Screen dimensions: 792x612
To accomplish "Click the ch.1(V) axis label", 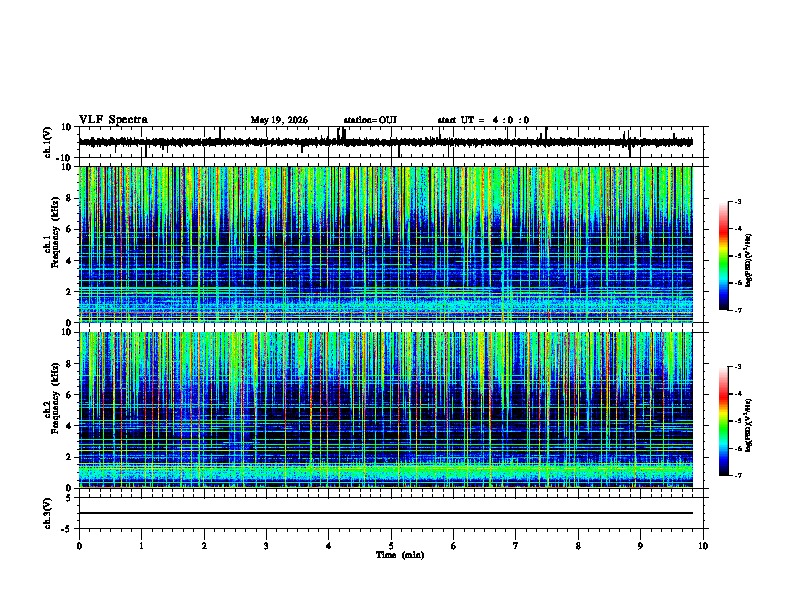I will click(47, 142).
